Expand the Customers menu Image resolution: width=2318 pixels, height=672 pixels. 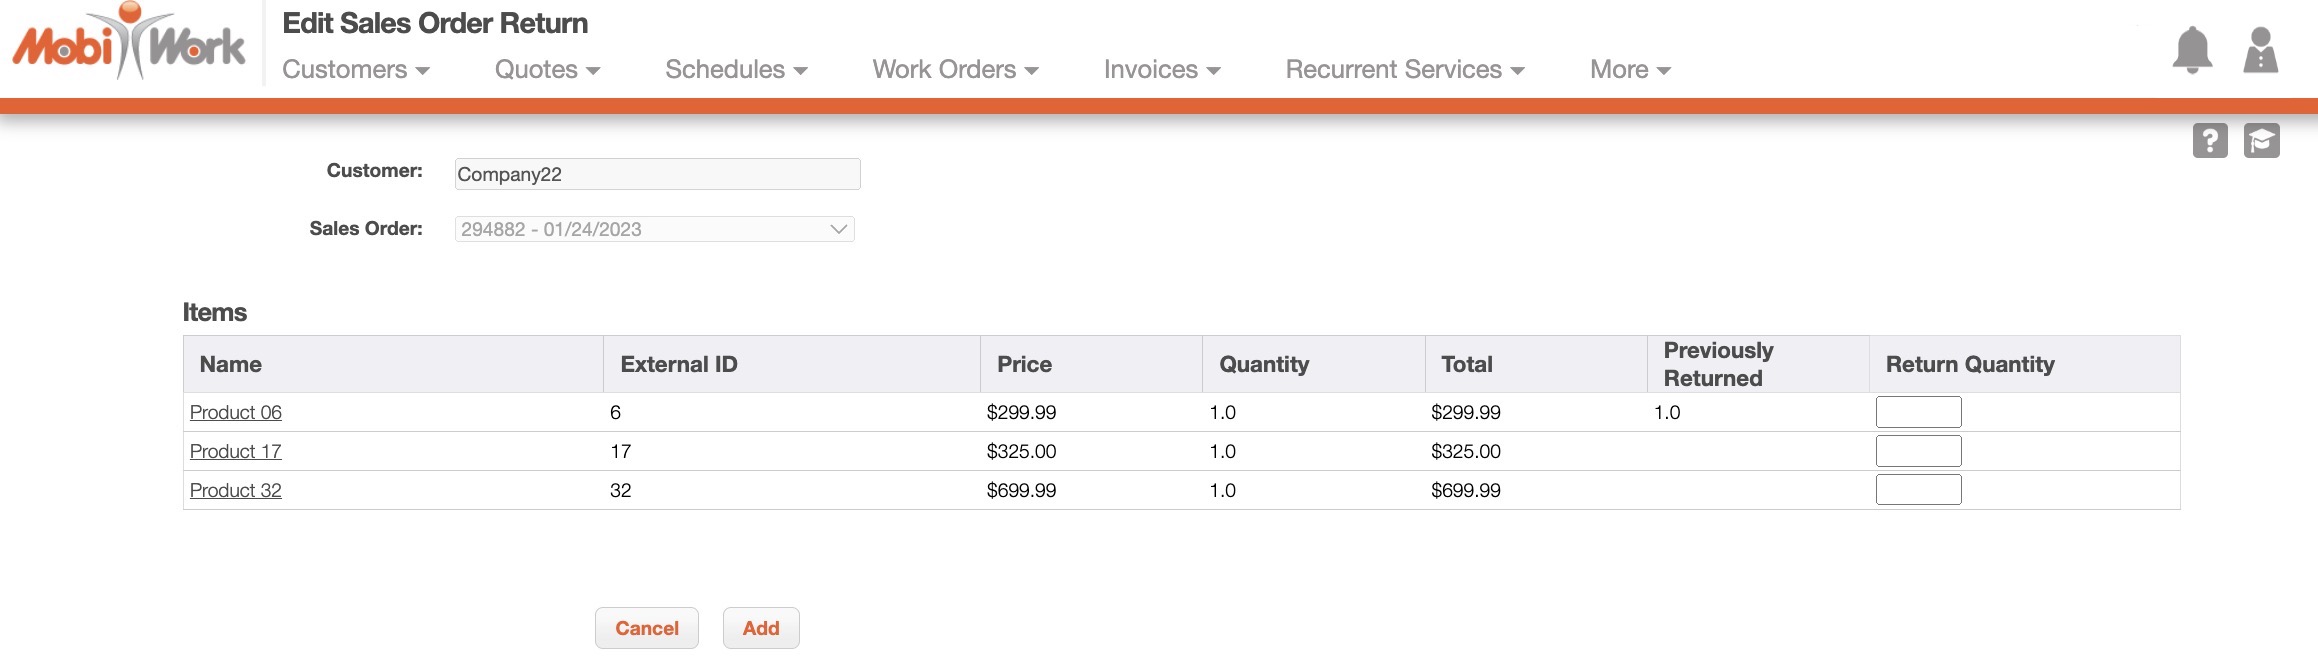[355, 69]
